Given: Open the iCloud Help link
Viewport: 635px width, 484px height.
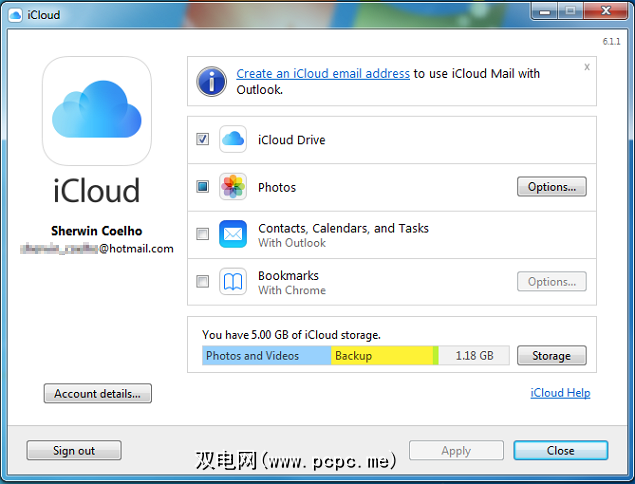Looking at the screenshot, I should 560,393.
